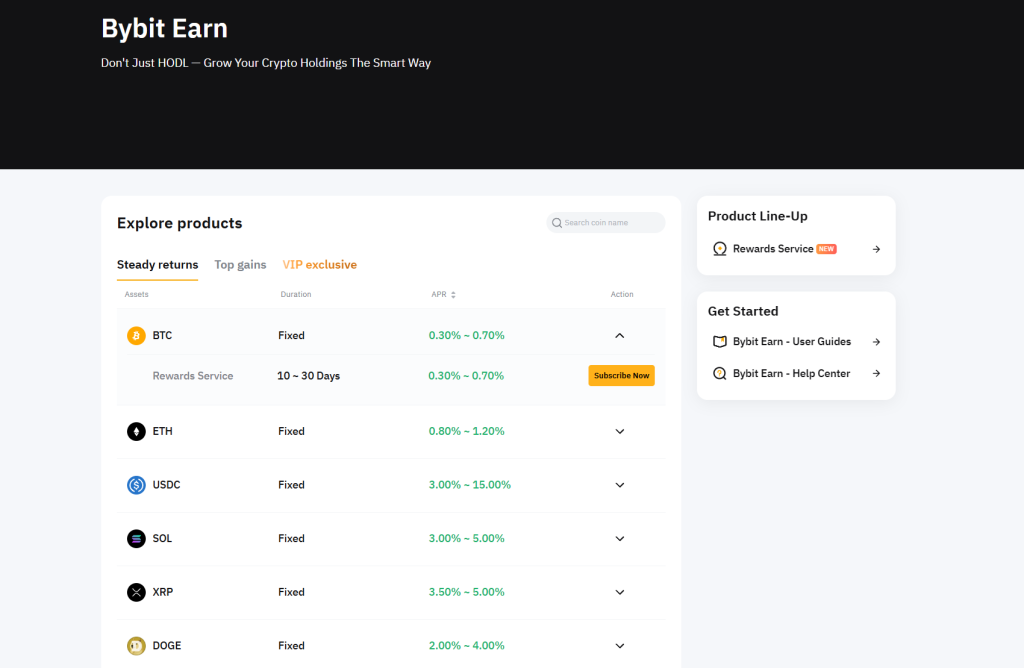Click the XRP coin icon
1024x668 pixels.
tap(136, 592)
